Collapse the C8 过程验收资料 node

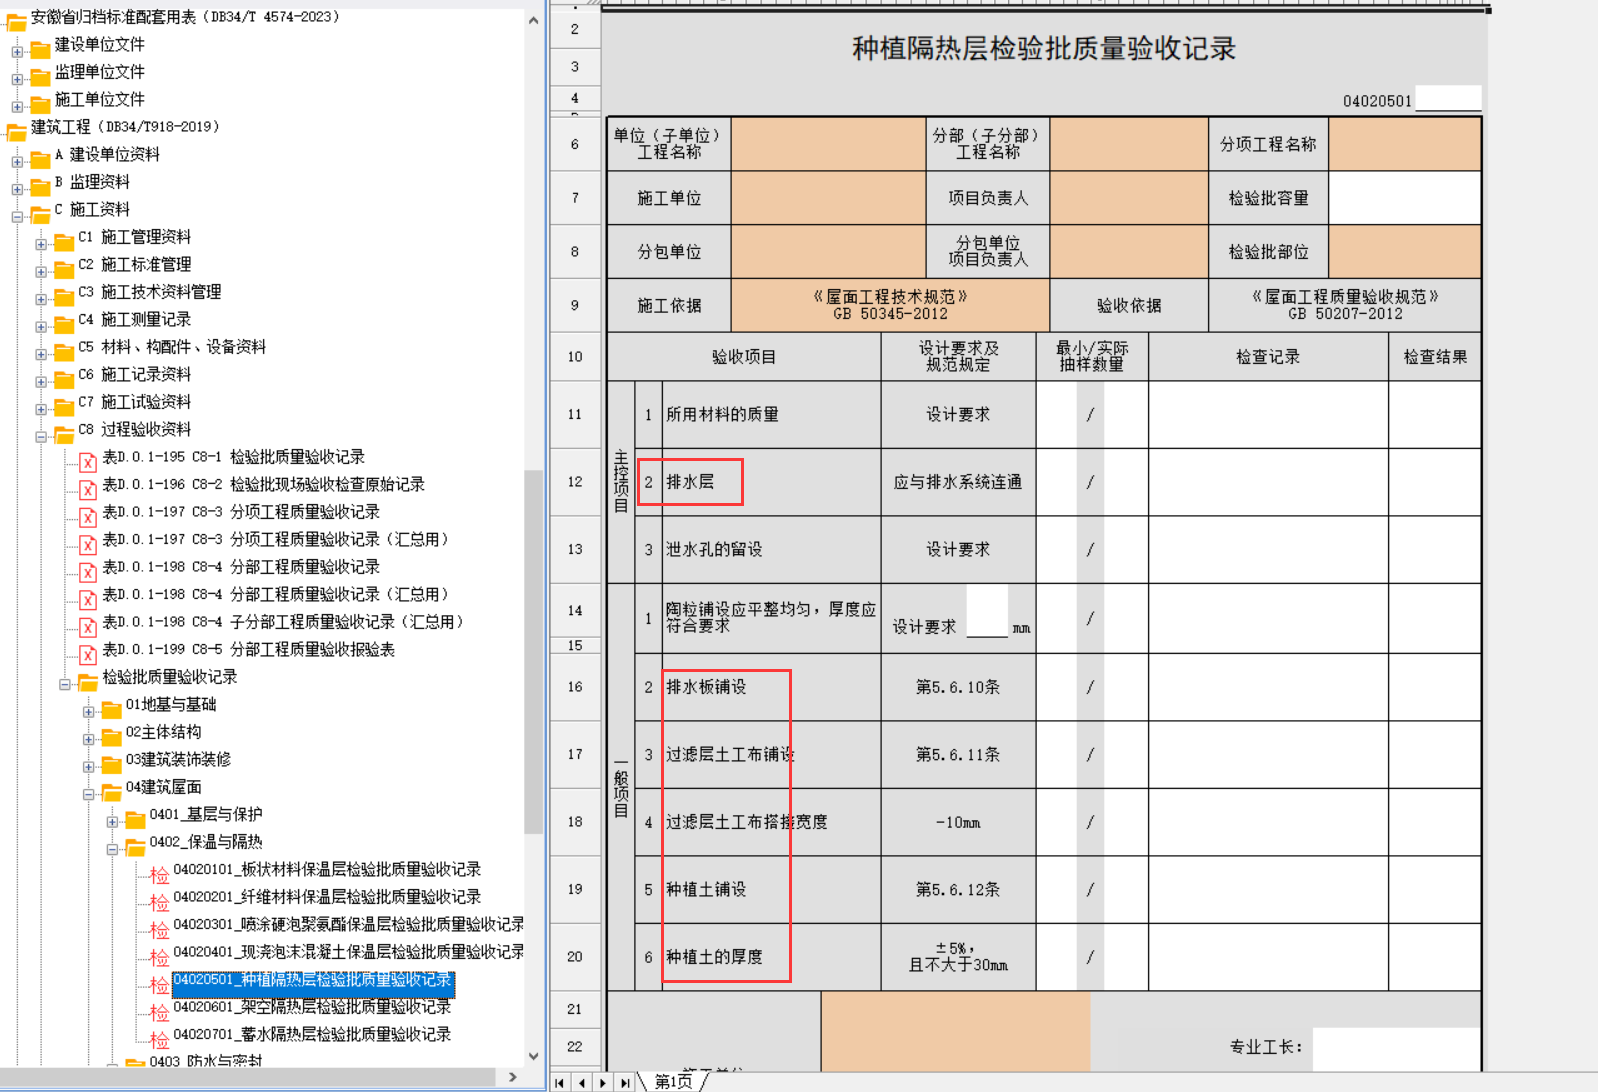41,437
